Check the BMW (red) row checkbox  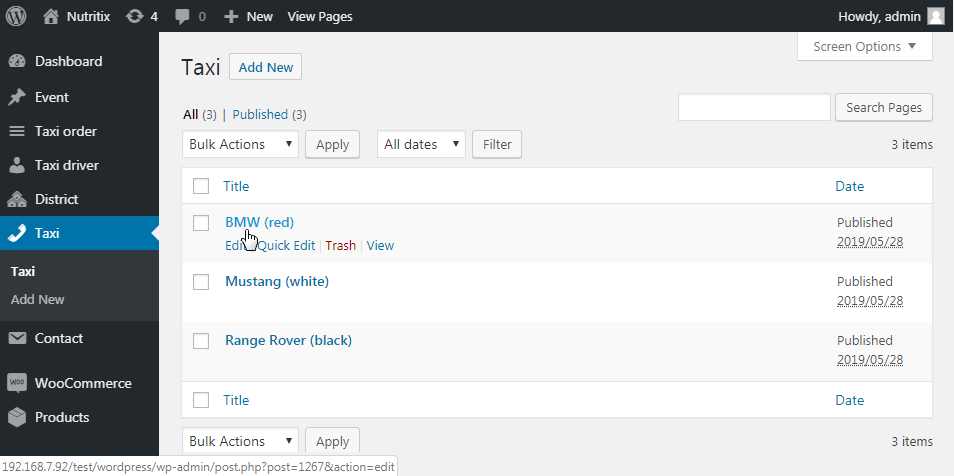[201, 223]
